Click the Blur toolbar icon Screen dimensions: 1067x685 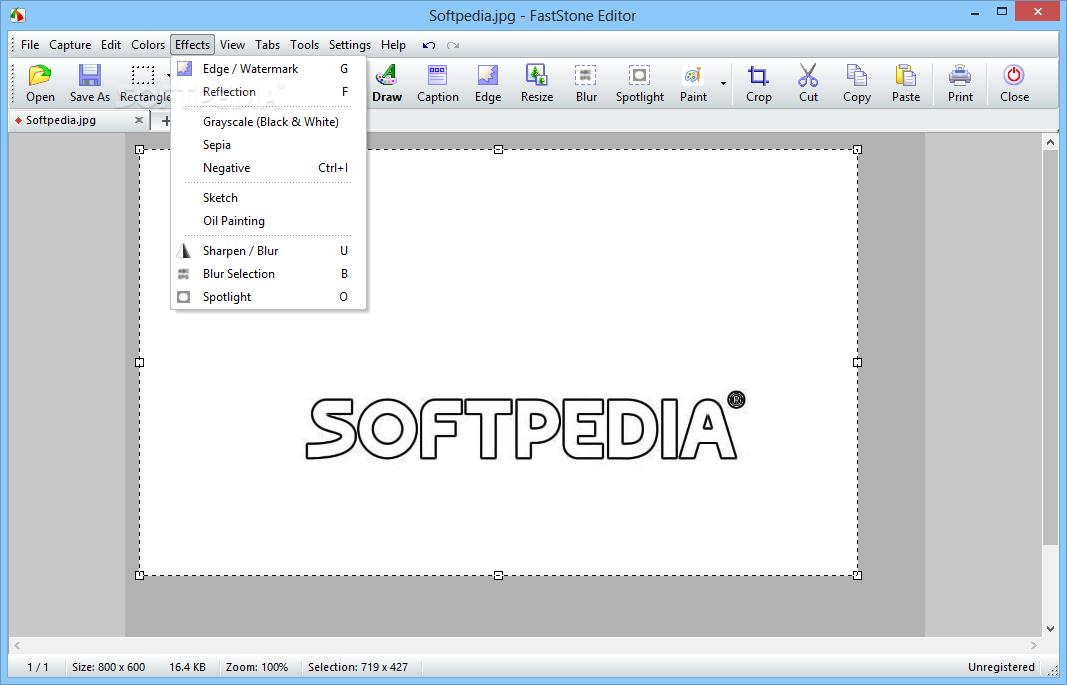[586, 83]
